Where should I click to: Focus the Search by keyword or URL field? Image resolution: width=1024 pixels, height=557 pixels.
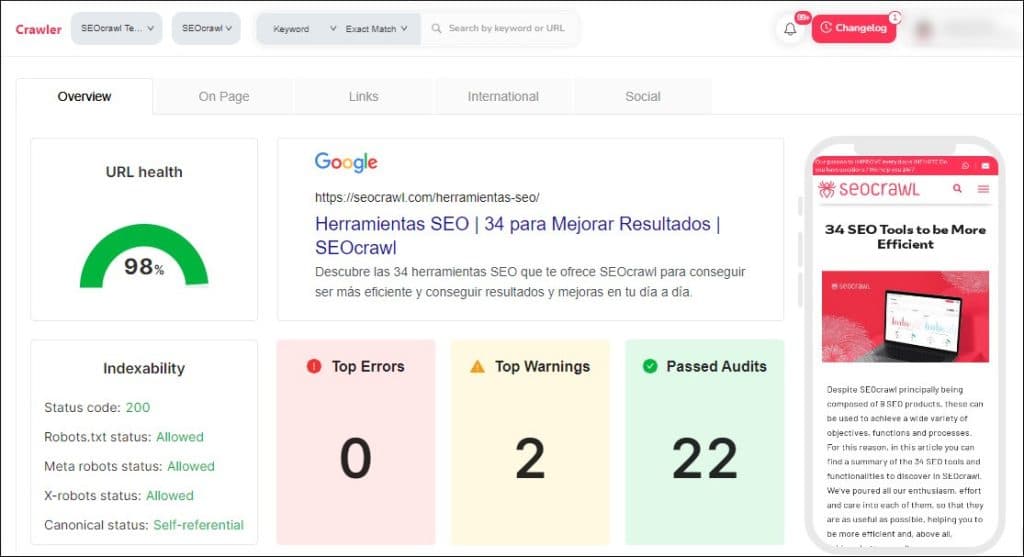pyautogui.click(x=500, y=28)
